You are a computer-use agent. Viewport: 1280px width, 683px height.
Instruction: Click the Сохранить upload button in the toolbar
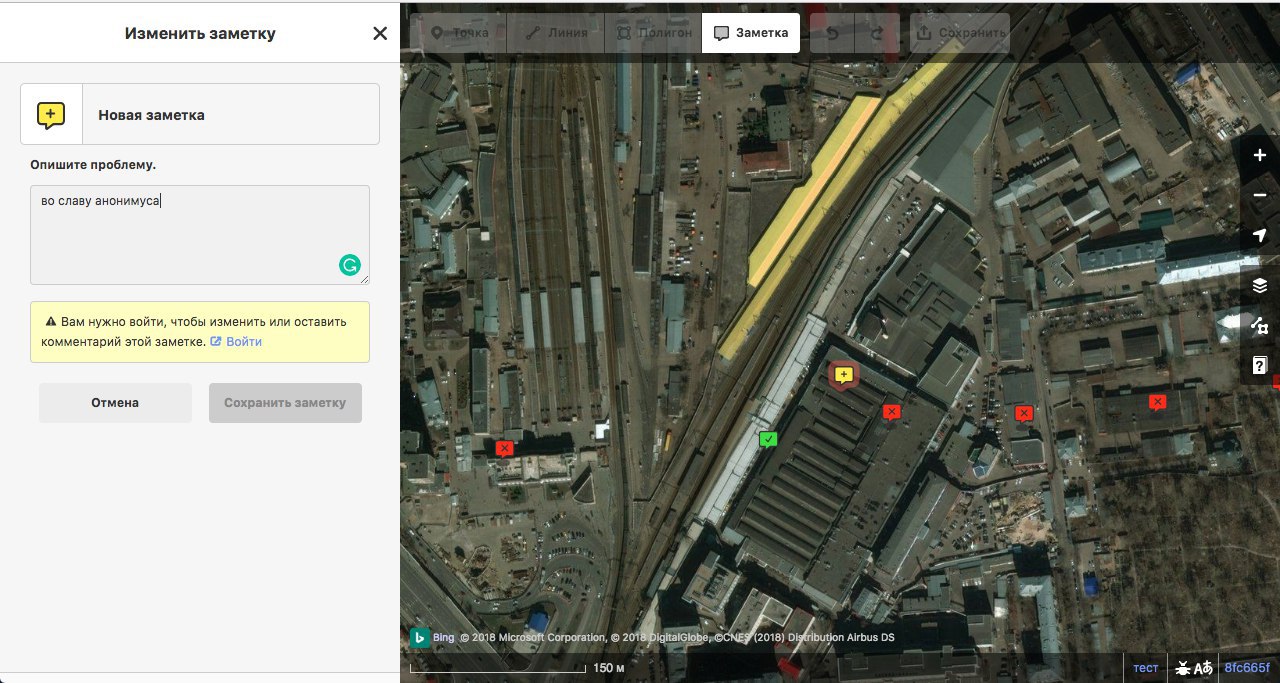[x=960, y=32]
